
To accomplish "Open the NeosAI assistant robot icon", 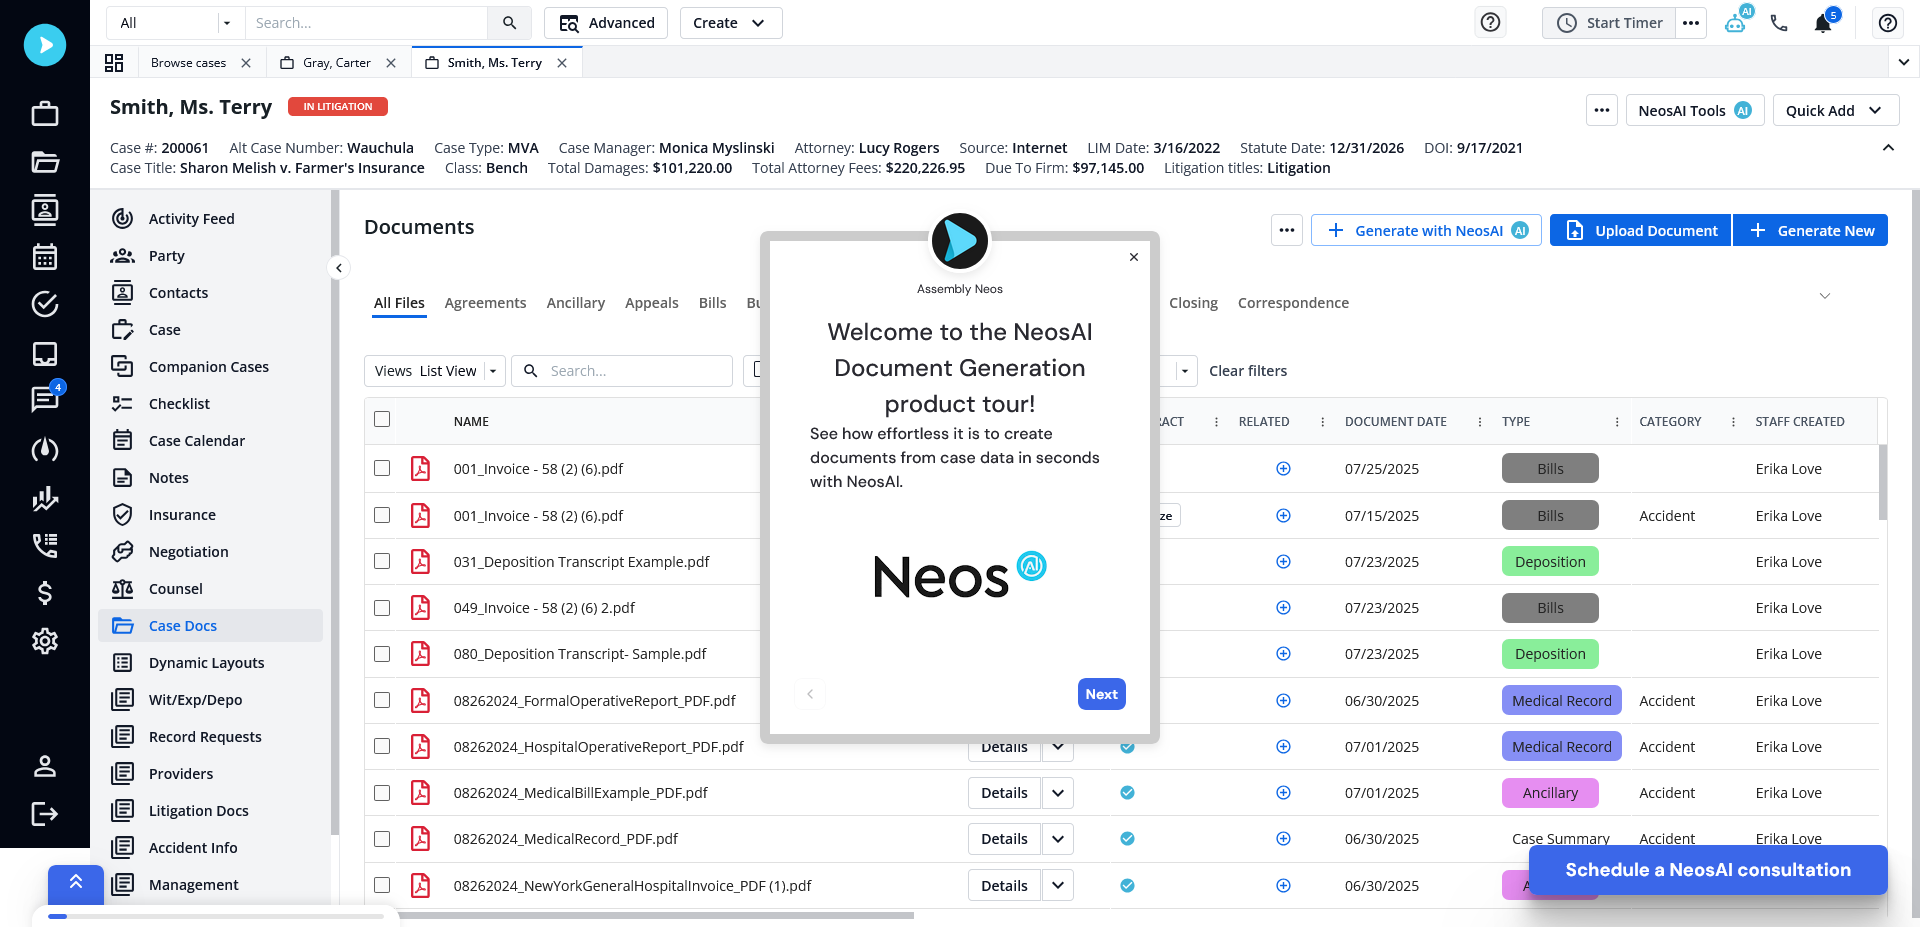I will (1735, 22).
